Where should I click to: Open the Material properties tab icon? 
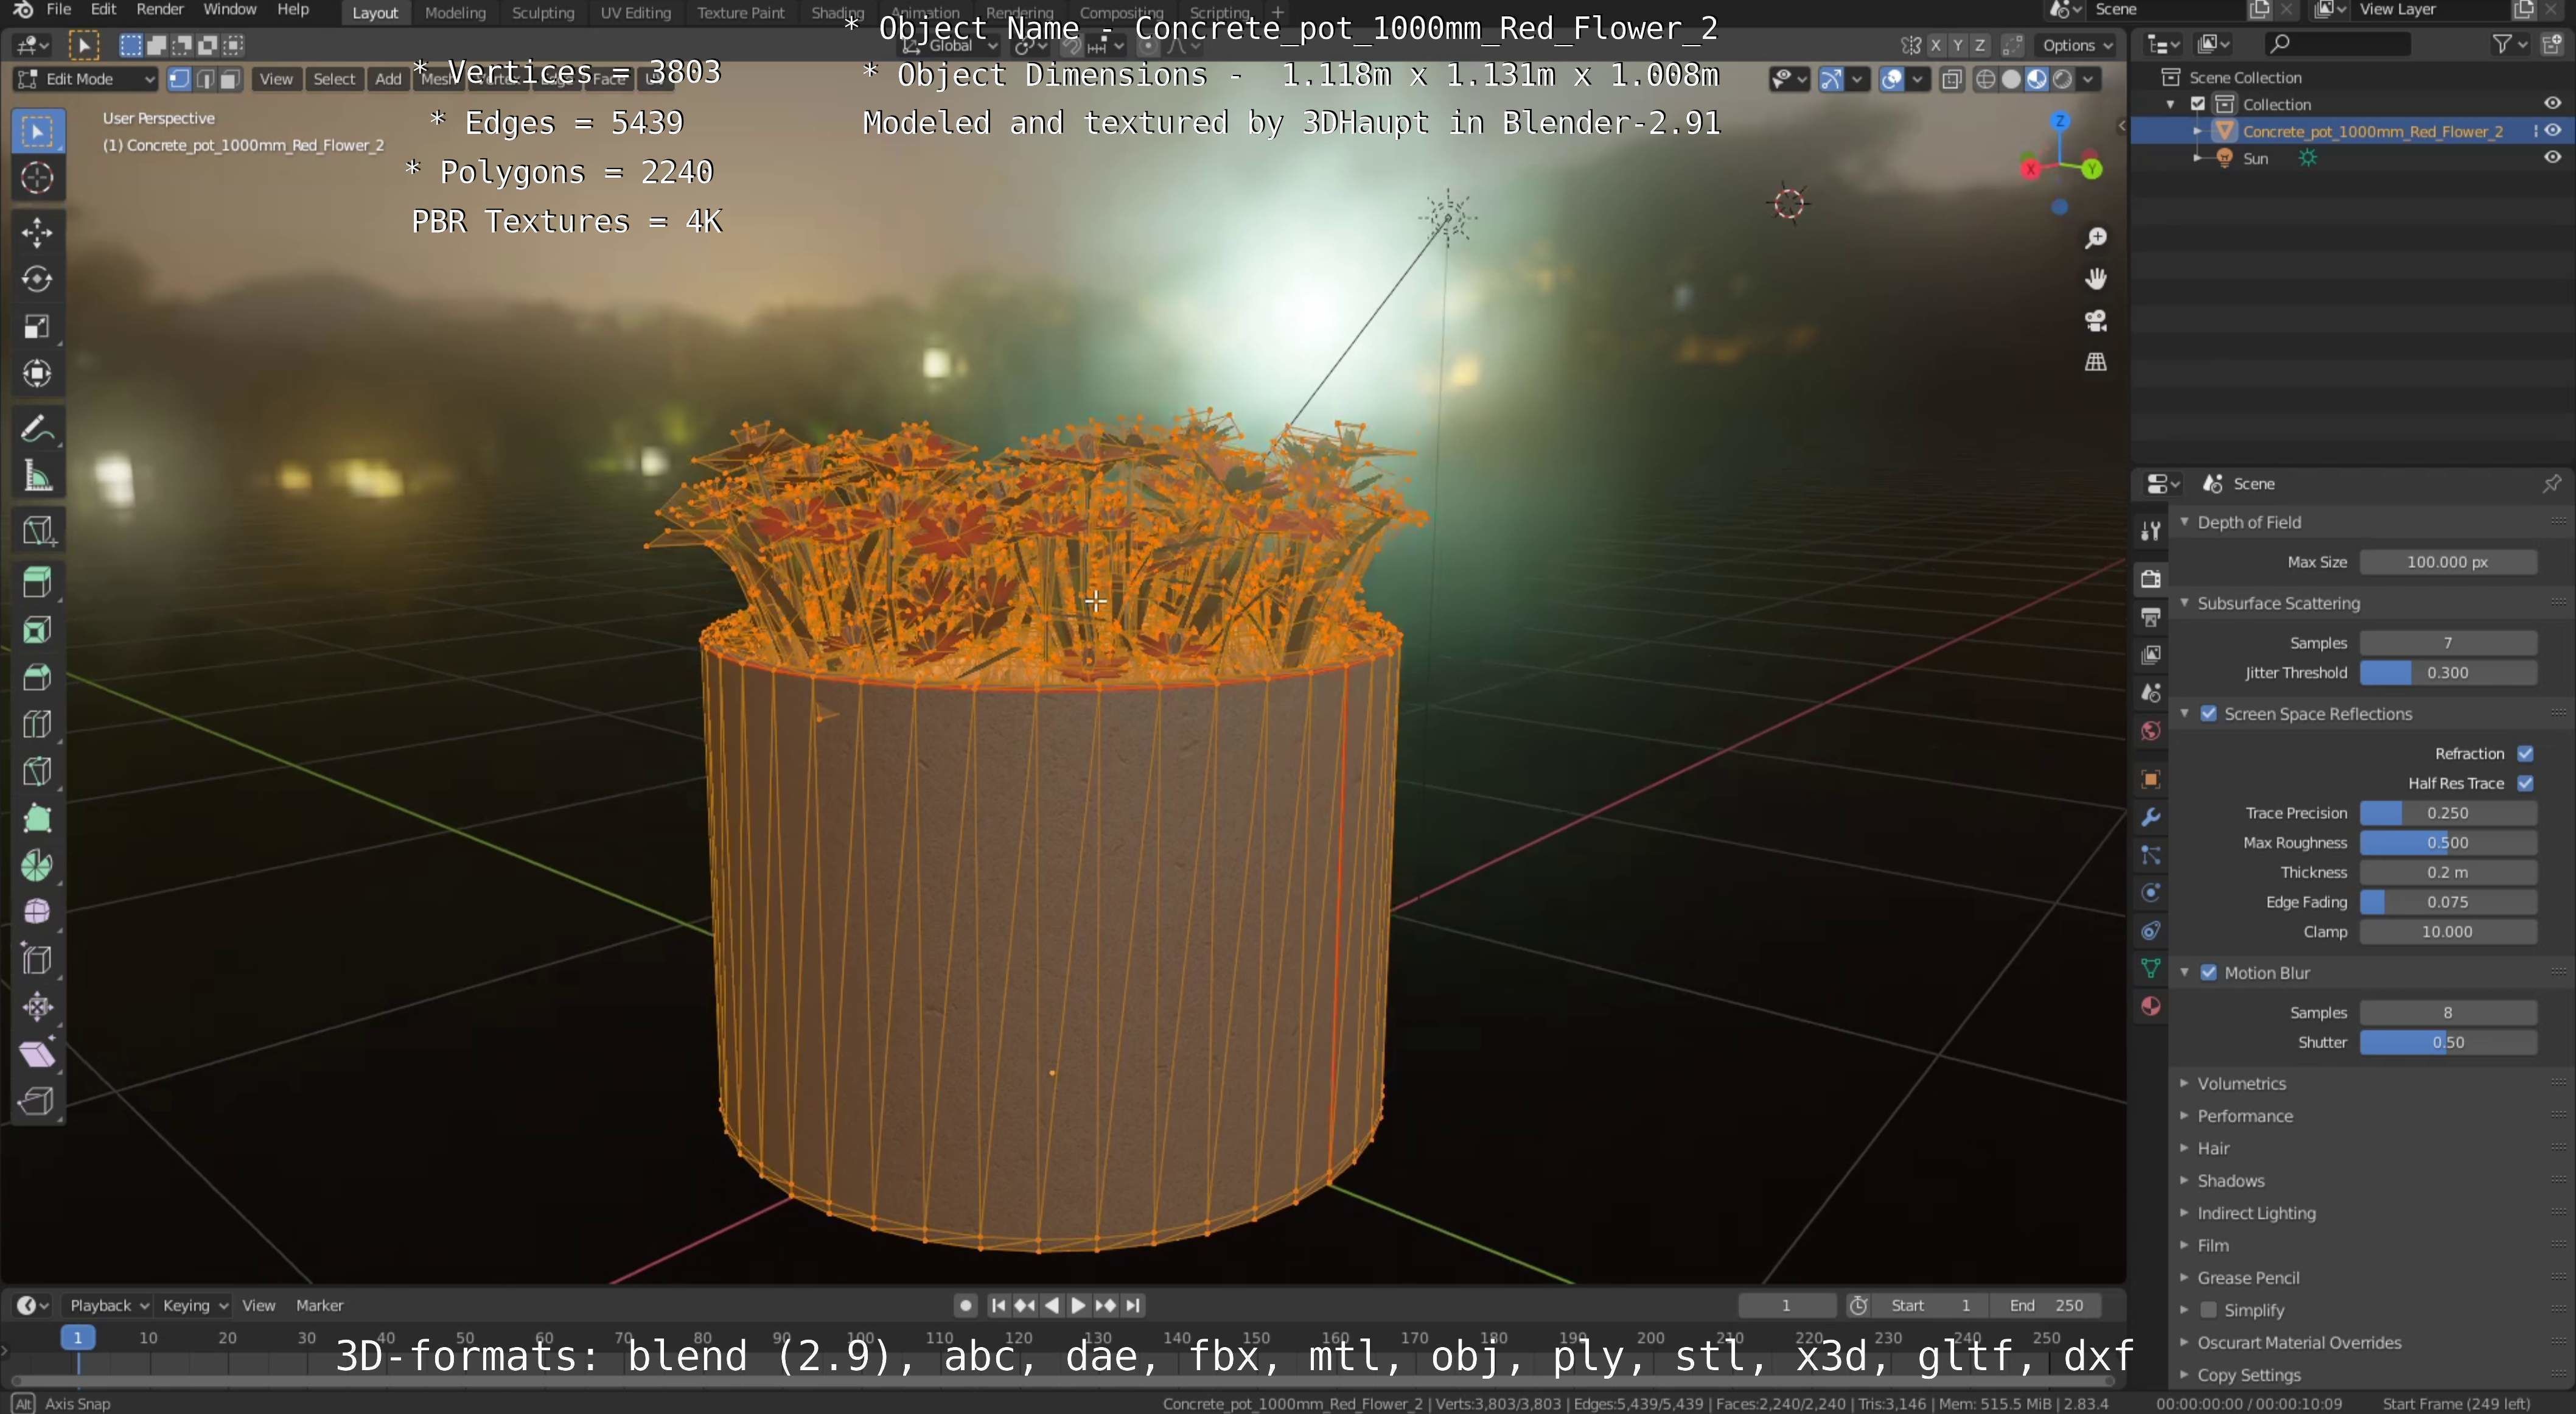(2151, 1006)
